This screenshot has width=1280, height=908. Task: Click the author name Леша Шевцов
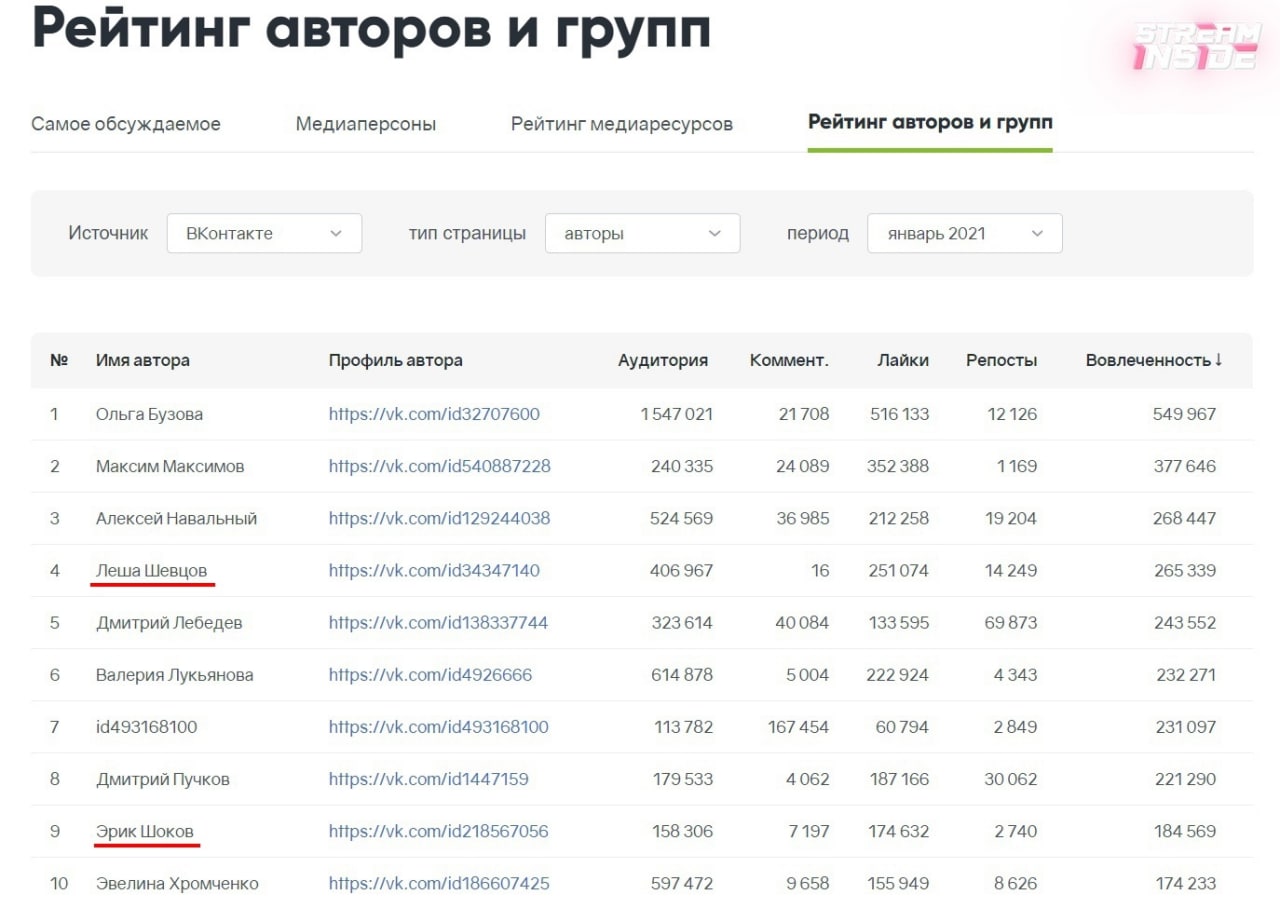(152, 570)
